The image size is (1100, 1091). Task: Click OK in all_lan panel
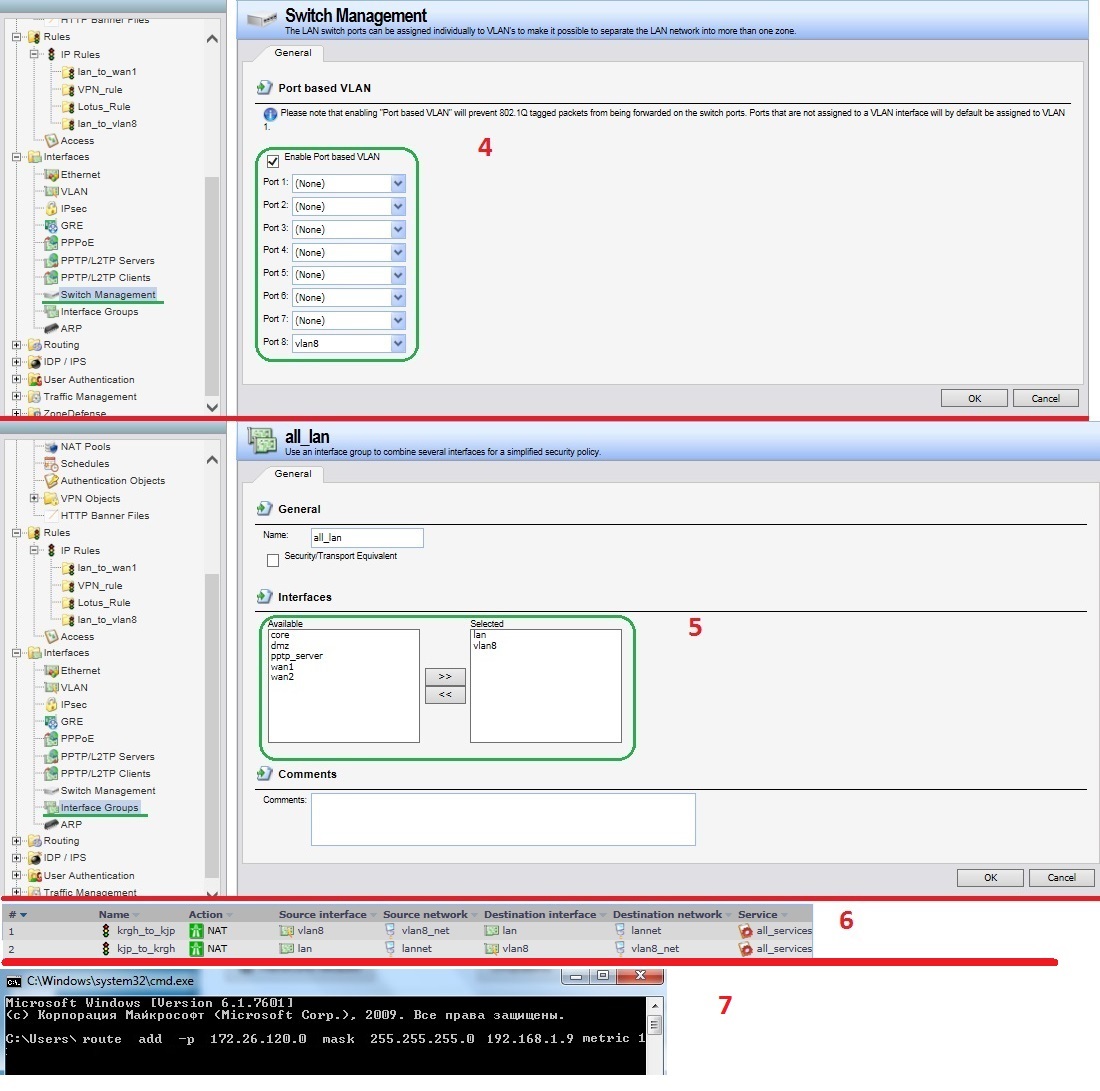click(990, 878)
